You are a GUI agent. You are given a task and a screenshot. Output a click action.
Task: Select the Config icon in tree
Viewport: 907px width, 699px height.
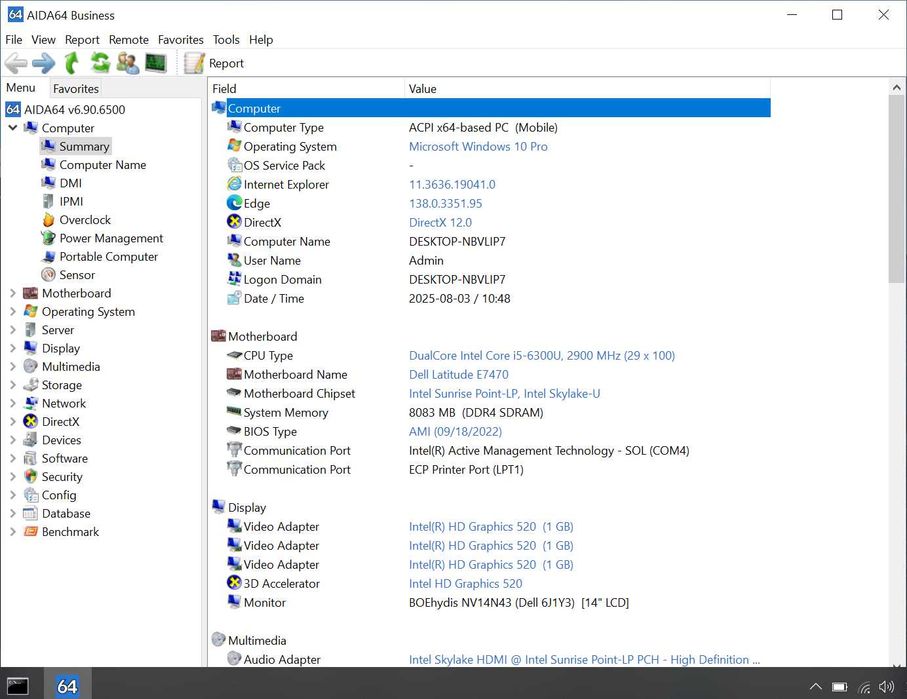pyautogui.click(x=31, y=495)
